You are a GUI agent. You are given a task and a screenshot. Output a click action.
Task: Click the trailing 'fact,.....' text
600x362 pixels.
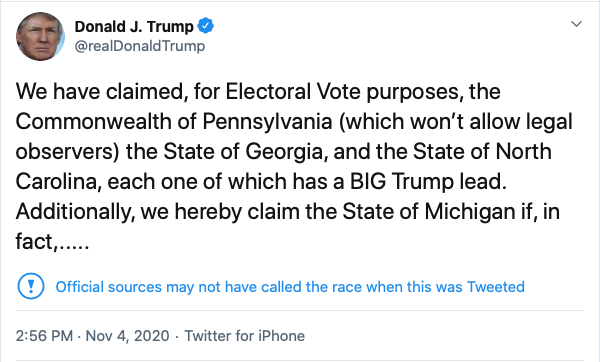point(52,241)
